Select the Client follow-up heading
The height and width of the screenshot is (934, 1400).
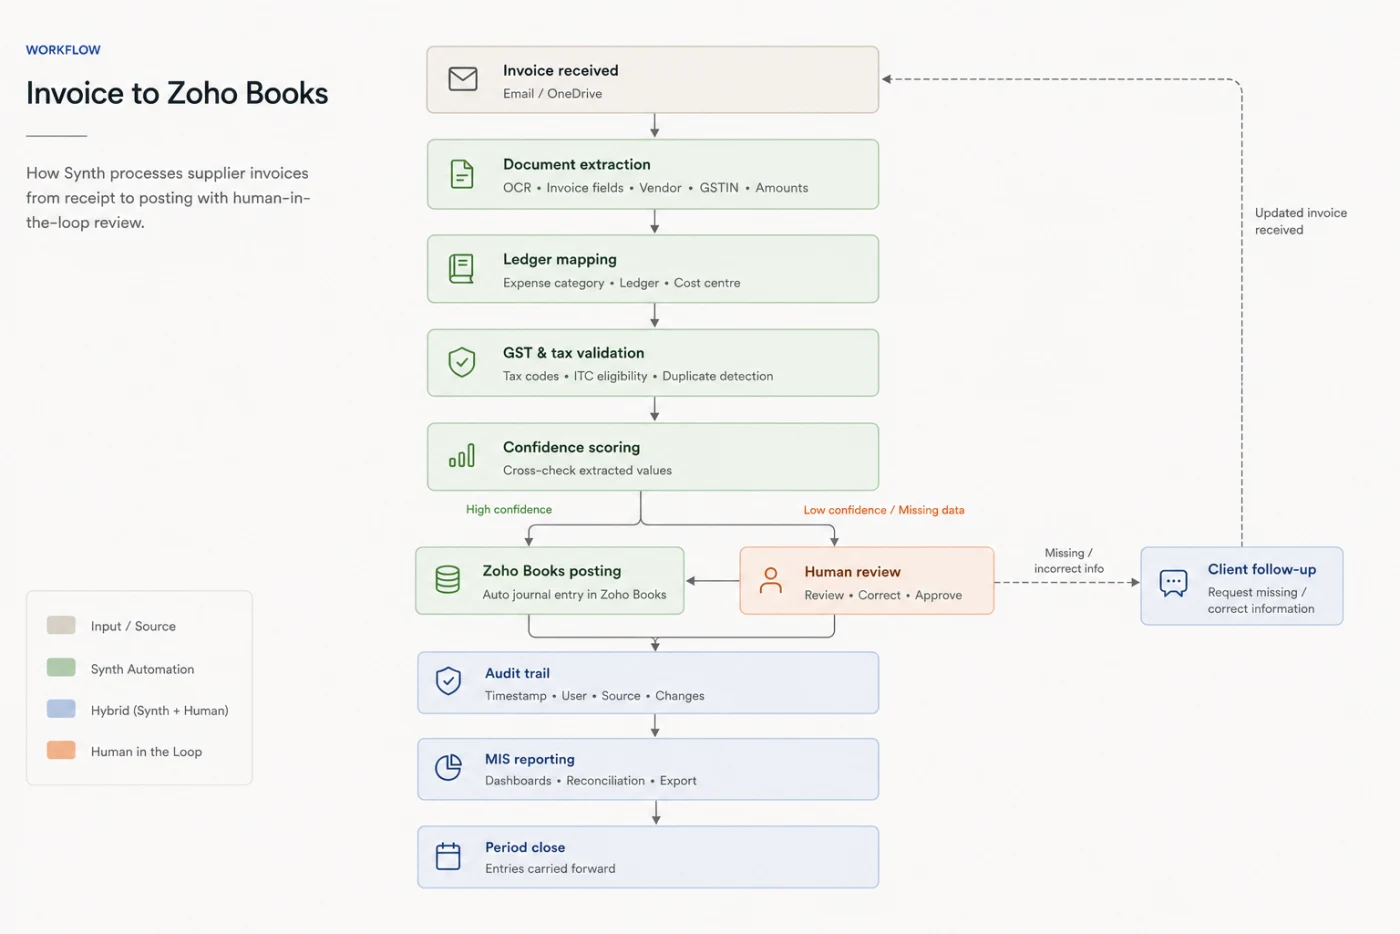click(1262, 569)
